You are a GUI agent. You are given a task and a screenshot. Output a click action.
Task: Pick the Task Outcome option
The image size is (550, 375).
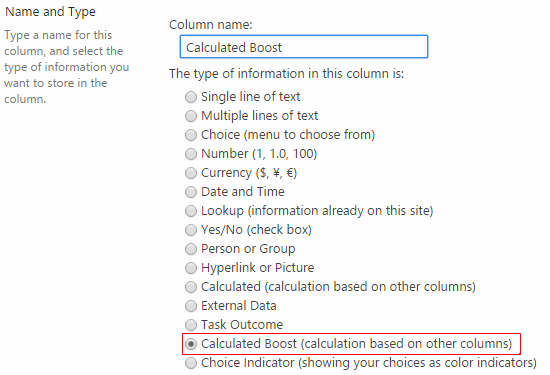coord(191,325)
